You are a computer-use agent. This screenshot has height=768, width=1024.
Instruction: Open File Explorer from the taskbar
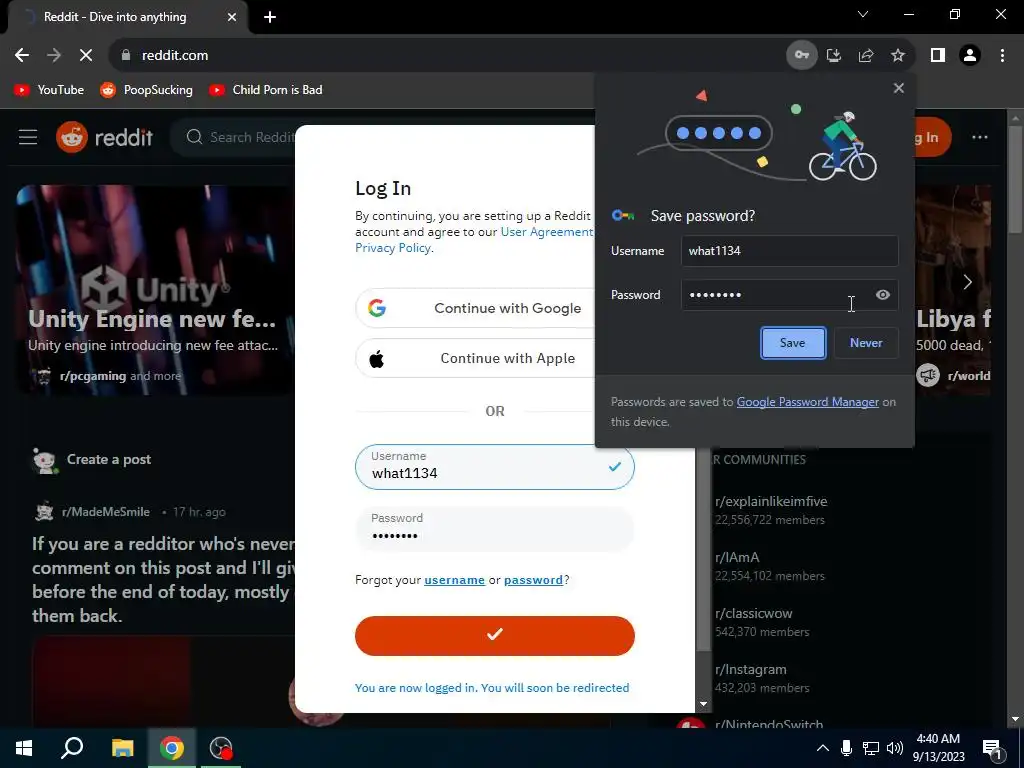coord(122,748)
